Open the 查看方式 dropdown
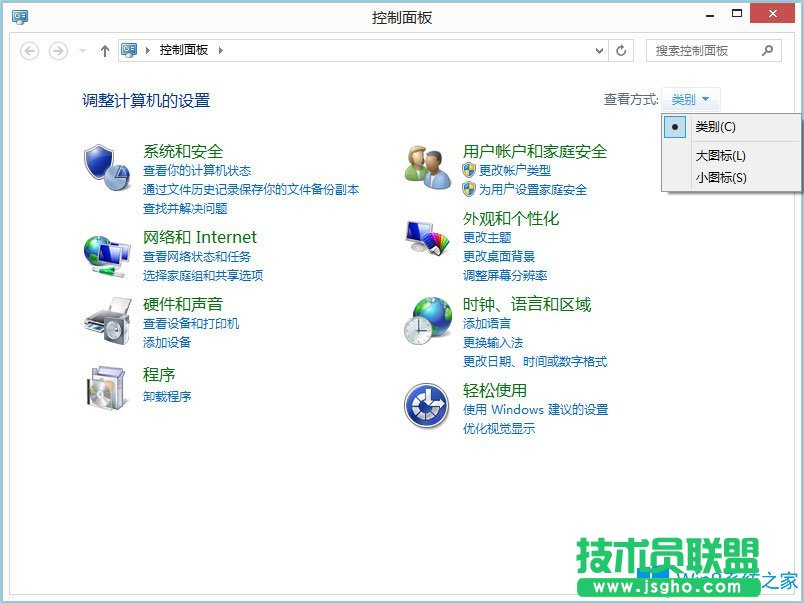Image resolution: width=804 pixels, height=603 pixels. coord(689,99)
